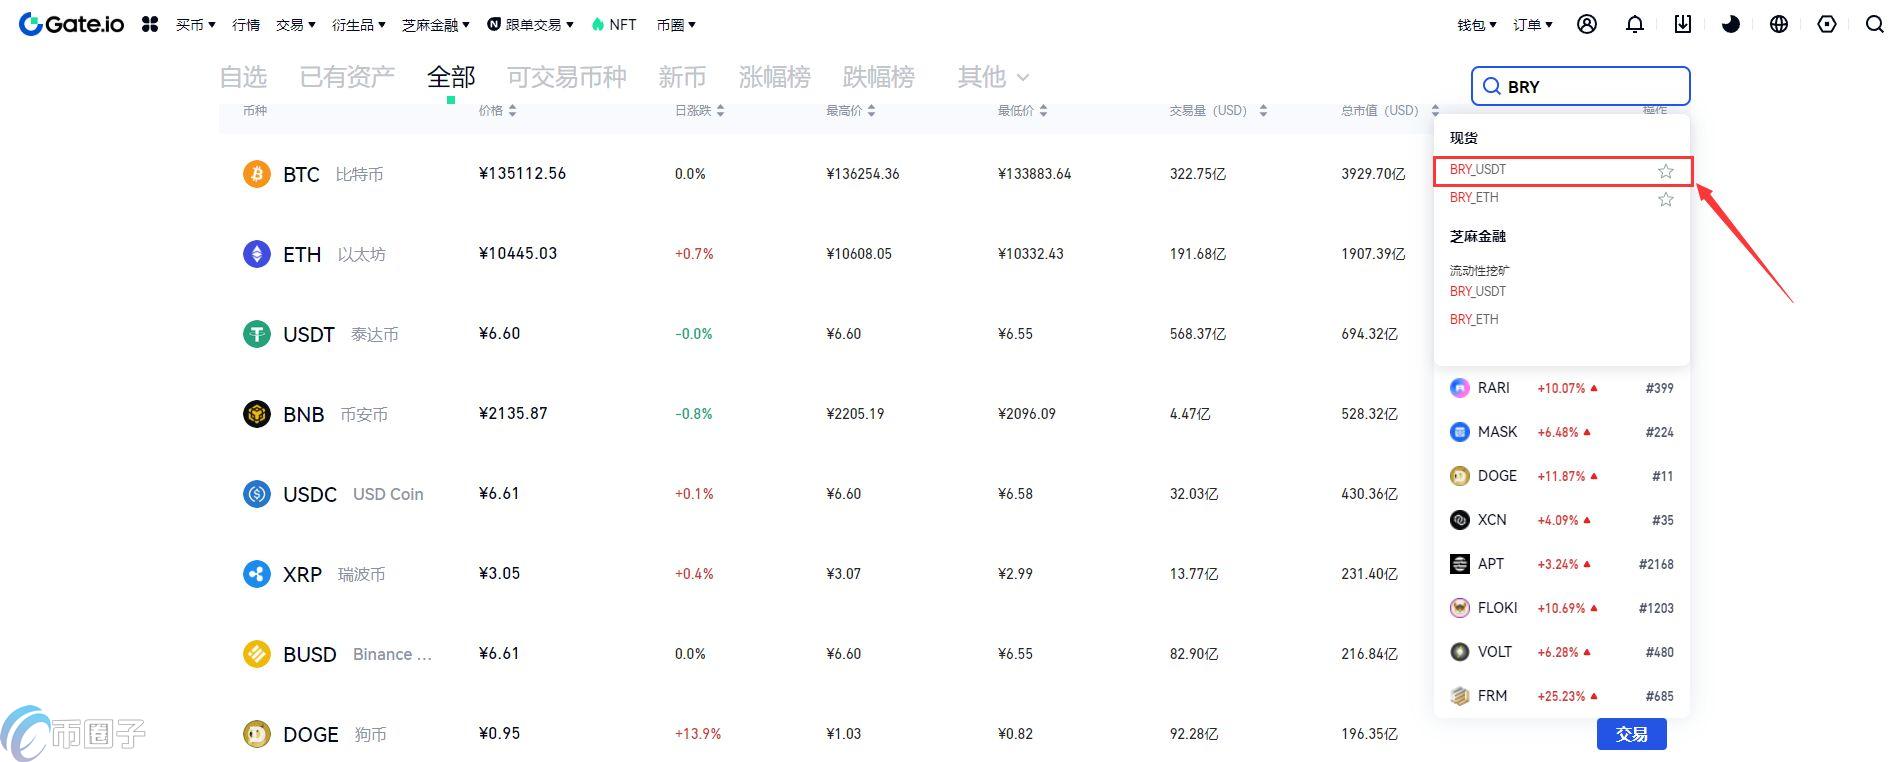The height and width of the screenshot is (762, 1897).
Task: Expand the 其他 tab dropdown
Action: pos(993,77)
